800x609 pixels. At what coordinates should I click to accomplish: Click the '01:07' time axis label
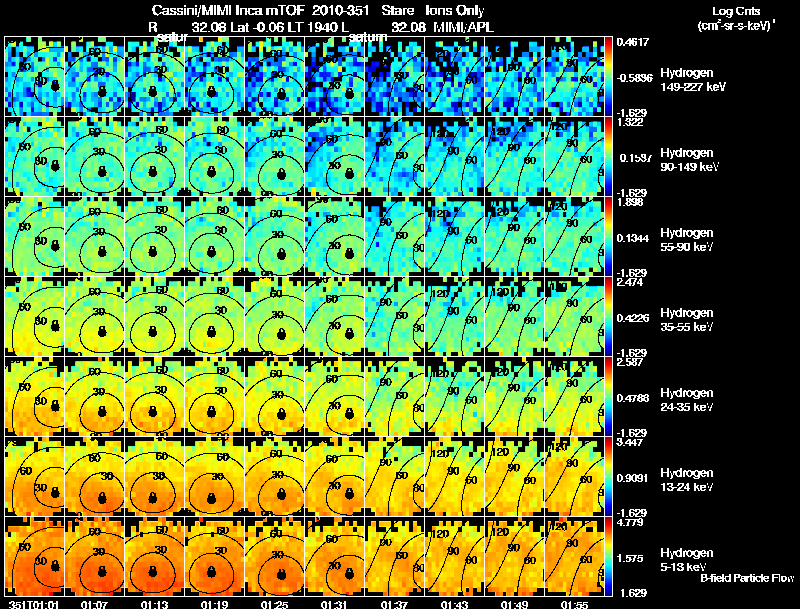tap(94, 604)
